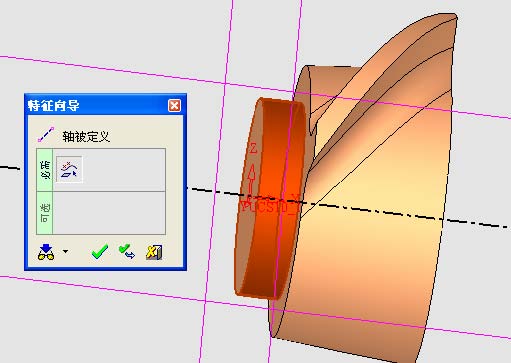Click the empty area of required row

point(124,170)
